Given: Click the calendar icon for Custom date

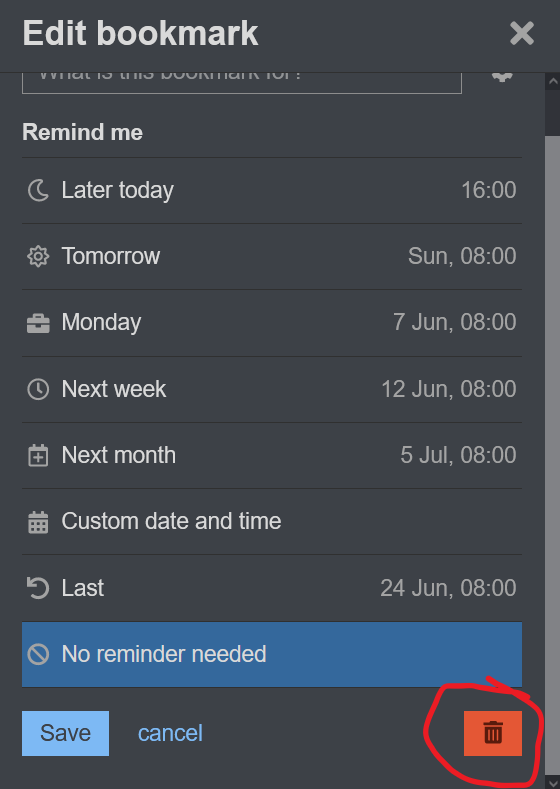Looking at the screenshot, I should (38, 522).
